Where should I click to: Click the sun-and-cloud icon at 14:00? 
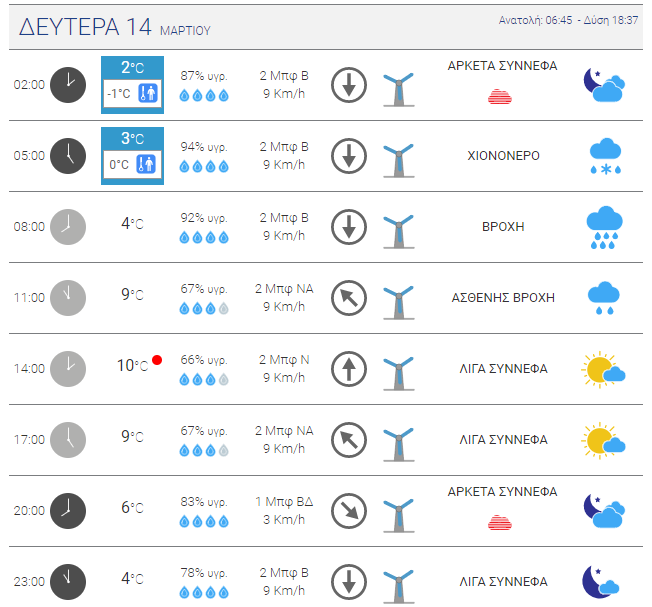tap(604, 369)
